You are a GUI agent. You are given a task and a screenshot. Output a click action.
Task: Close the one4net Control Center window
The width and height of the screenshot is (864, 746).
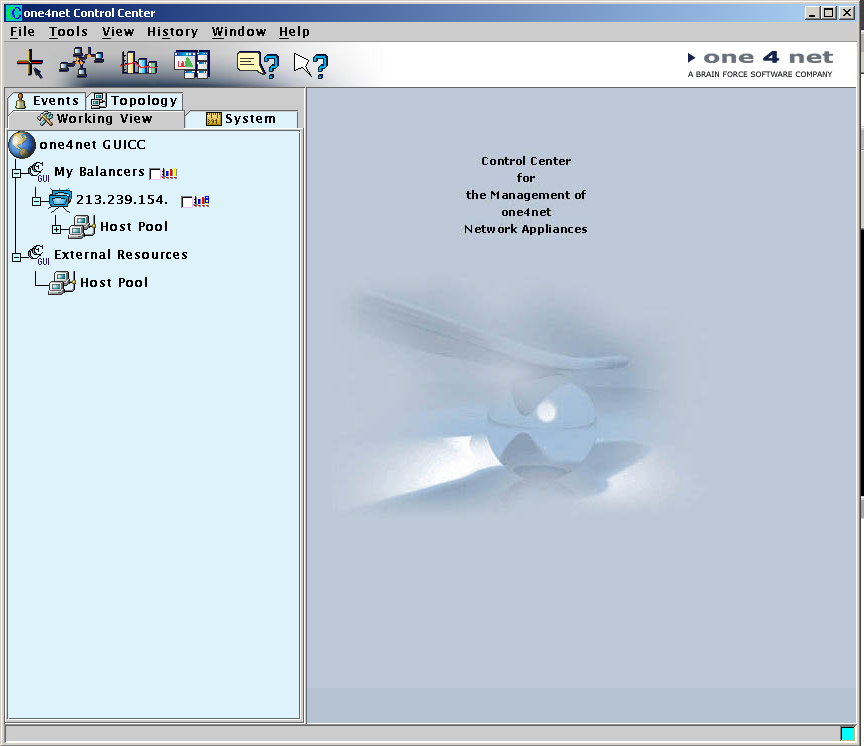click(x=847, y=13)
